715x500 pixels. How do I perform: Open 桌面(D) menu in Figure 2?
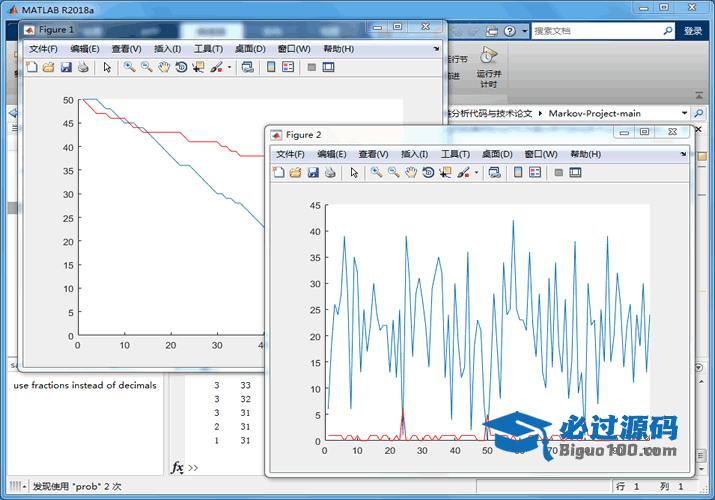(497, 154)
